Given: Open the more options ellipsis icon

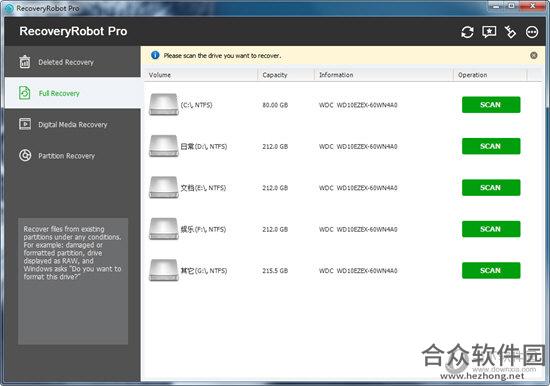Looking at the screenshot, I should [532, 32].
